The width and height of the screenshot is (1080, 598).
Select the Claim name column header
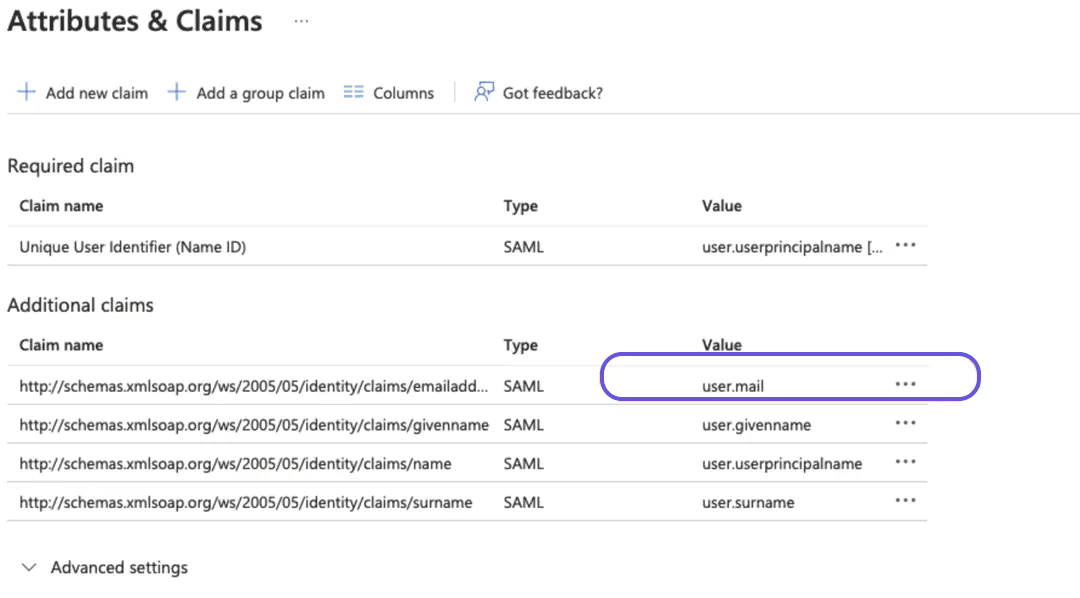(61, 344)
